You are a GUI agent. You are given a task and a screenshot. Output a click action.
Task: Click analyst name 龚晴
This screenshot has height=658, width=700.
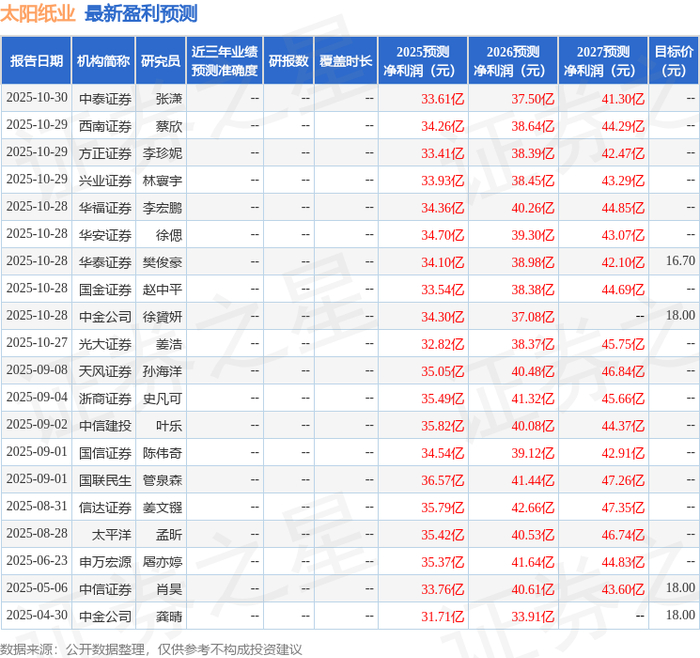tap(169, 616)
